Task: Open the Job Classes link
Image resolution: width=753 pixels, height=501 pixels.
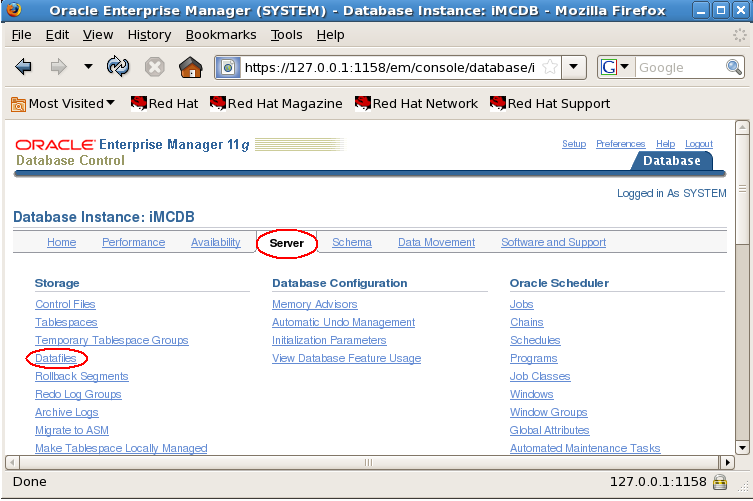Action: pyautogui.click(x=540, y=376)
